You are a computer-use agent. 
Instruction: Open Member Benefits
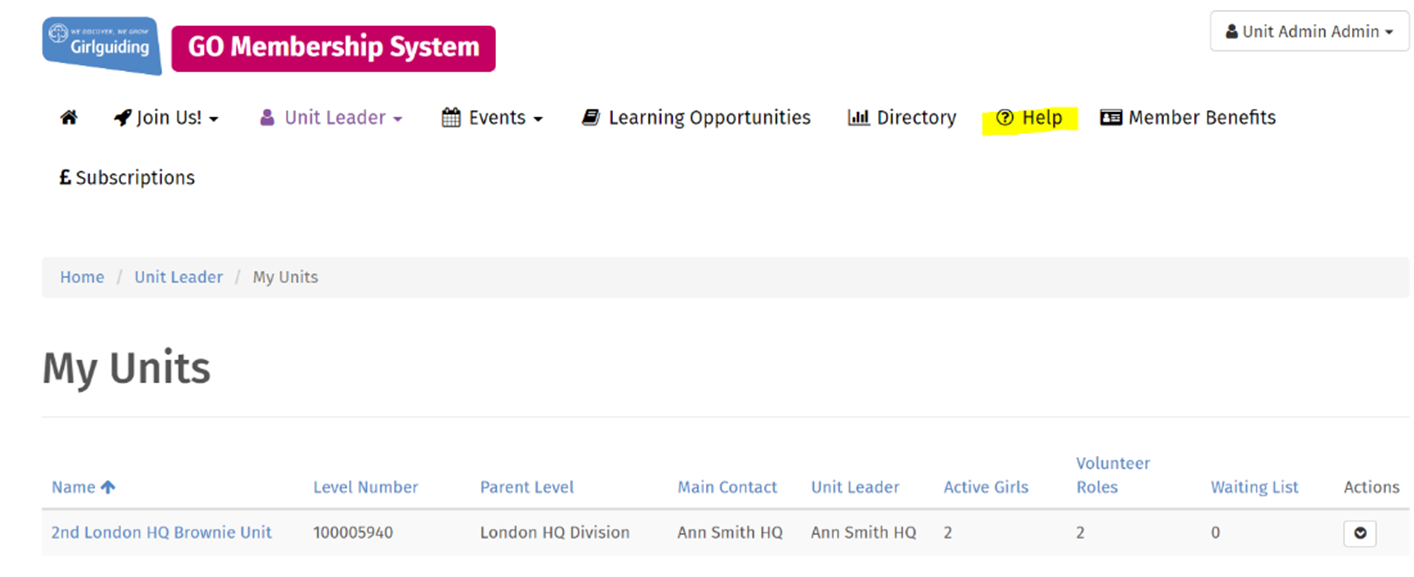1188,118
